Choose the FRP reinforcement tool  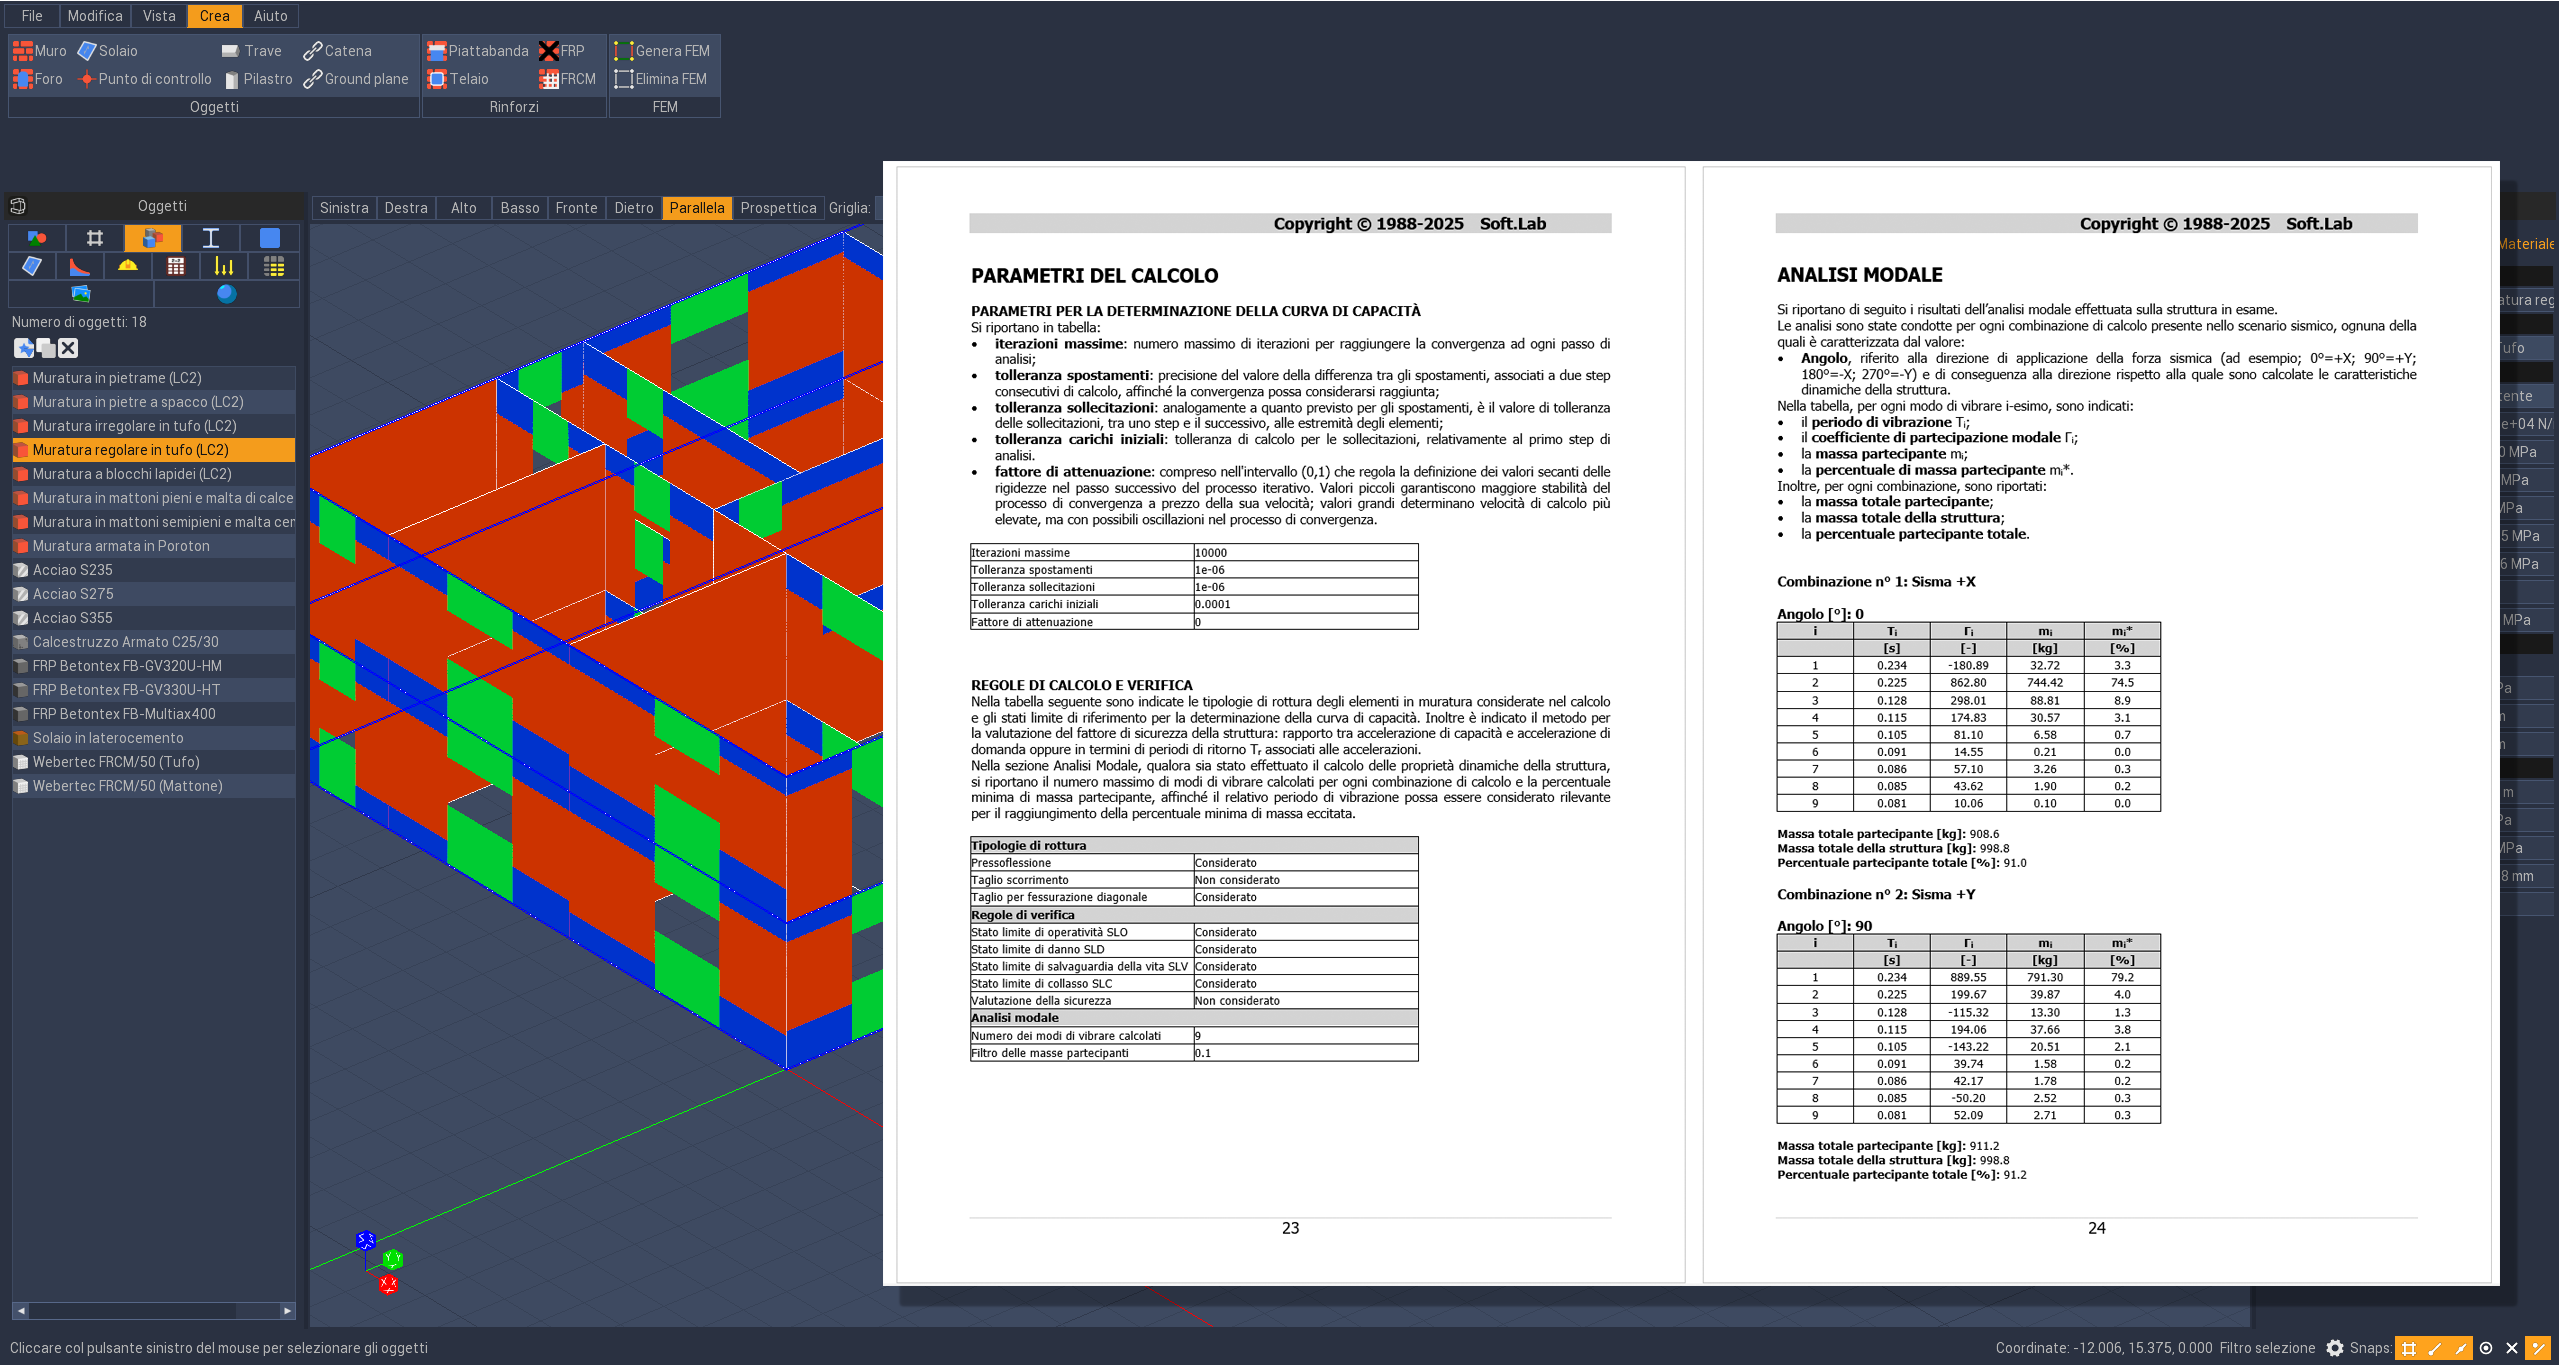pyautogui.click(x=562, y=51)
